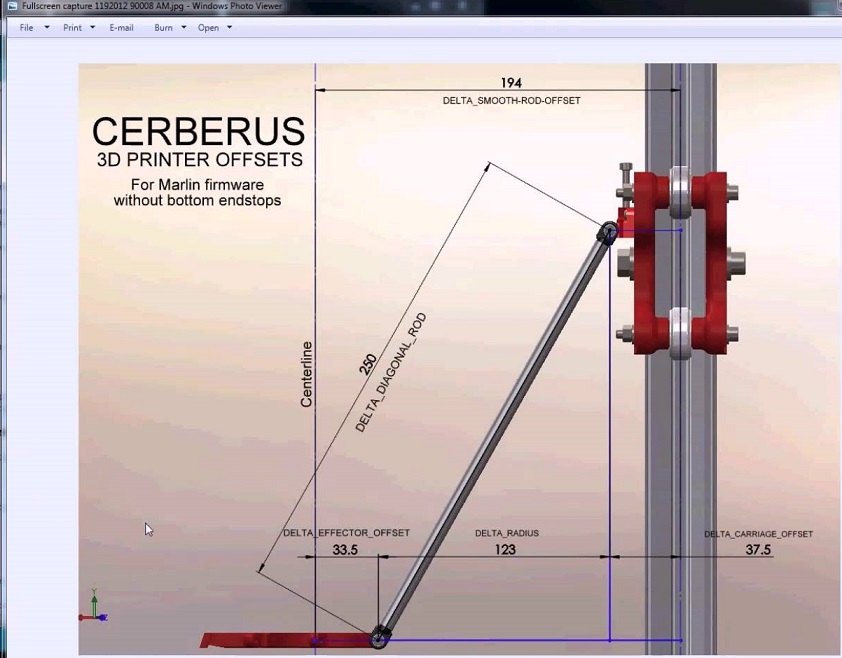Click the Centerline label
Viewport: 842px width, 658px height.
pyautogui.click(x=306, y=374)
